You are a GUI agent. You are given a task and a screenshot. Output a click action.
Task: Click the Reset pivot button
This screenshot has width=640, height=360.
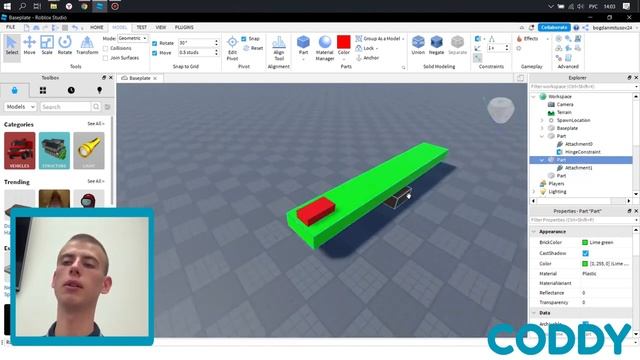253,48
